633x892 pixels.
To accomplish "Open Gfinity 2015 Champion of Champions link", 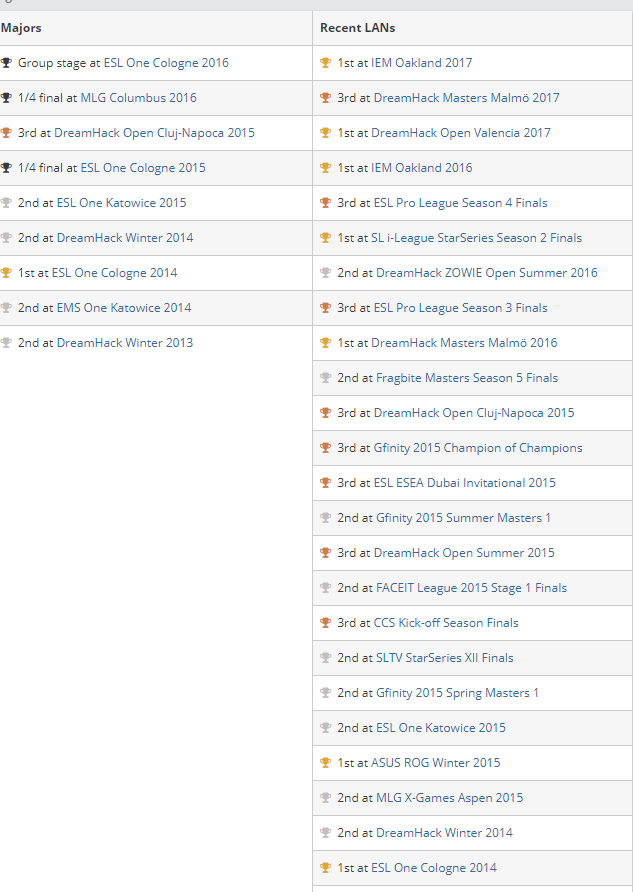I will (478, 448).
